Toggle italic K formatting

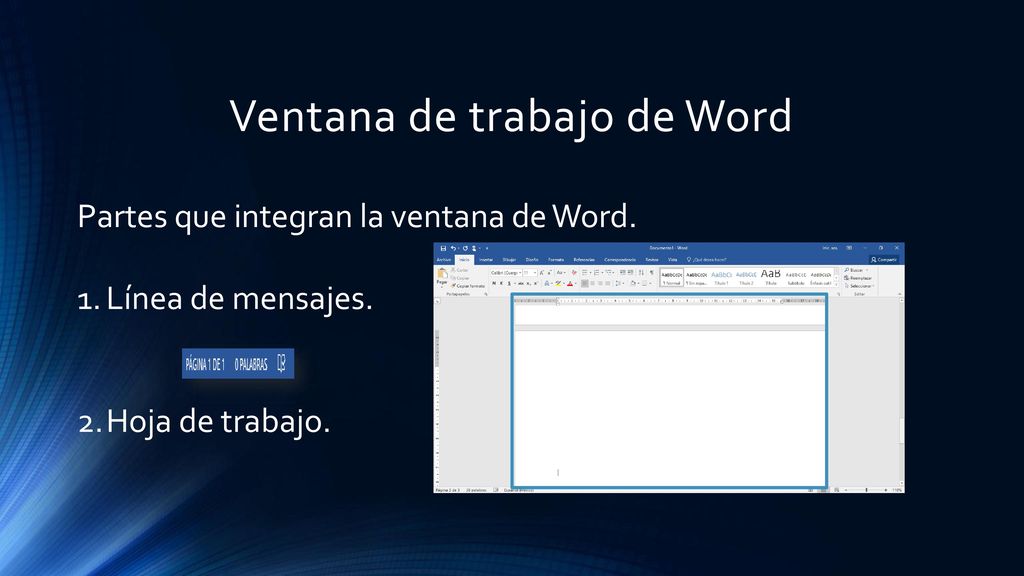pyautogui.click(x=502, y=283)
